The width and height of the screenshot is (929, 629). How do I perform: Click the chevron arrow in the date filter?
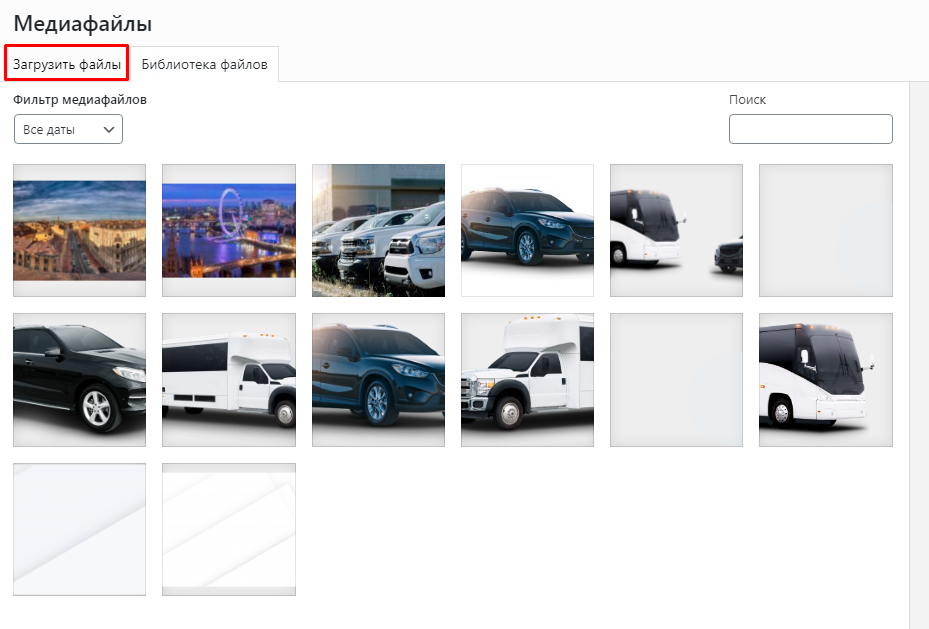click(x=109, y=129)
